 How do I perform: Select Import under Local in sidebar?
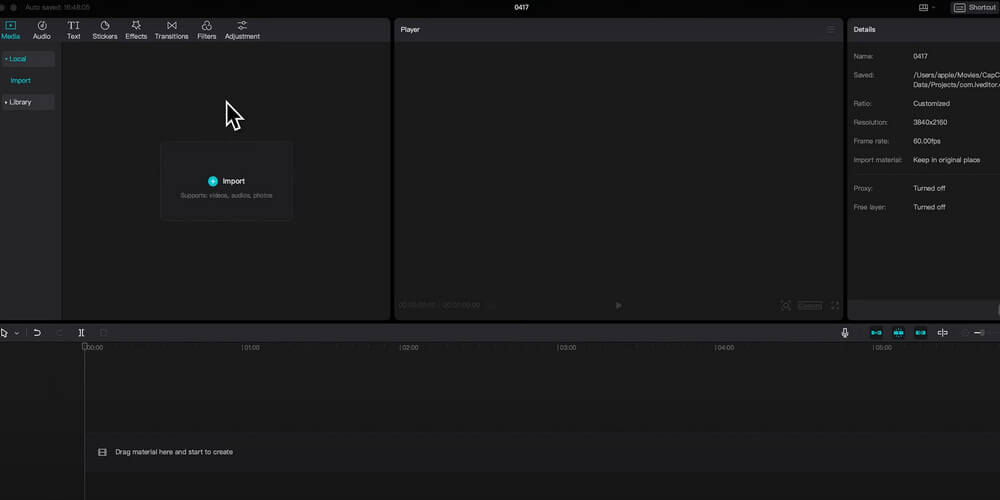pyautogui.click(x=20, y=80)
